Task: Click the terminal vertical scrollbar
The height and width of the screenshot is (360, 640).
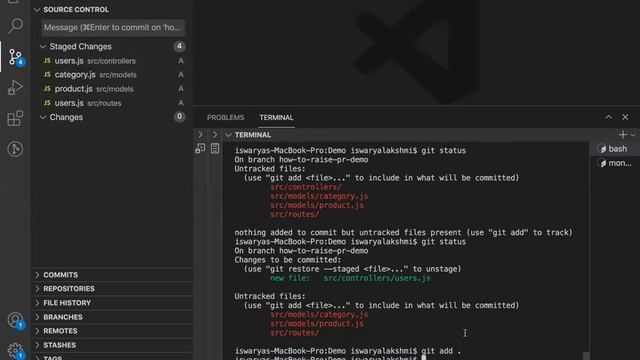Action: pyautogui.click(x=586, y=356)
